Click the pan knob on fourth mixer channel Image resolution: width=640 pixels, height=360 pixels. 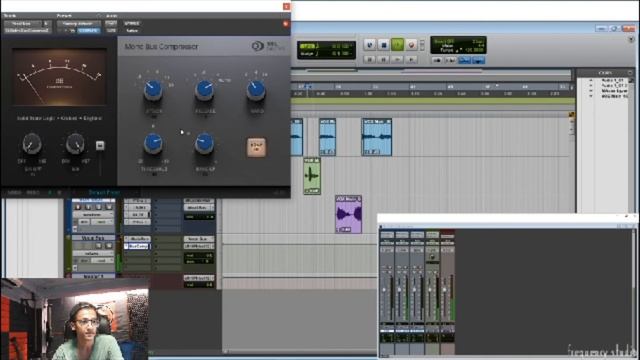coord(432,257)
